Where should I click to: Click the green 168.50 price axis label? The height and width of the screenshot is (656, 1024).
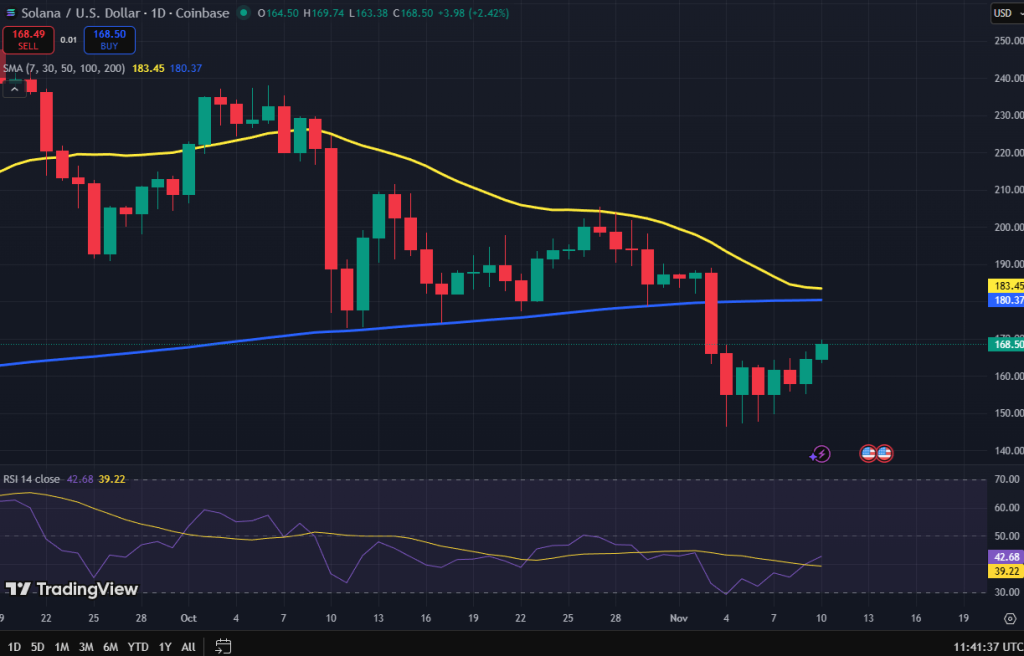(1006, 344)
